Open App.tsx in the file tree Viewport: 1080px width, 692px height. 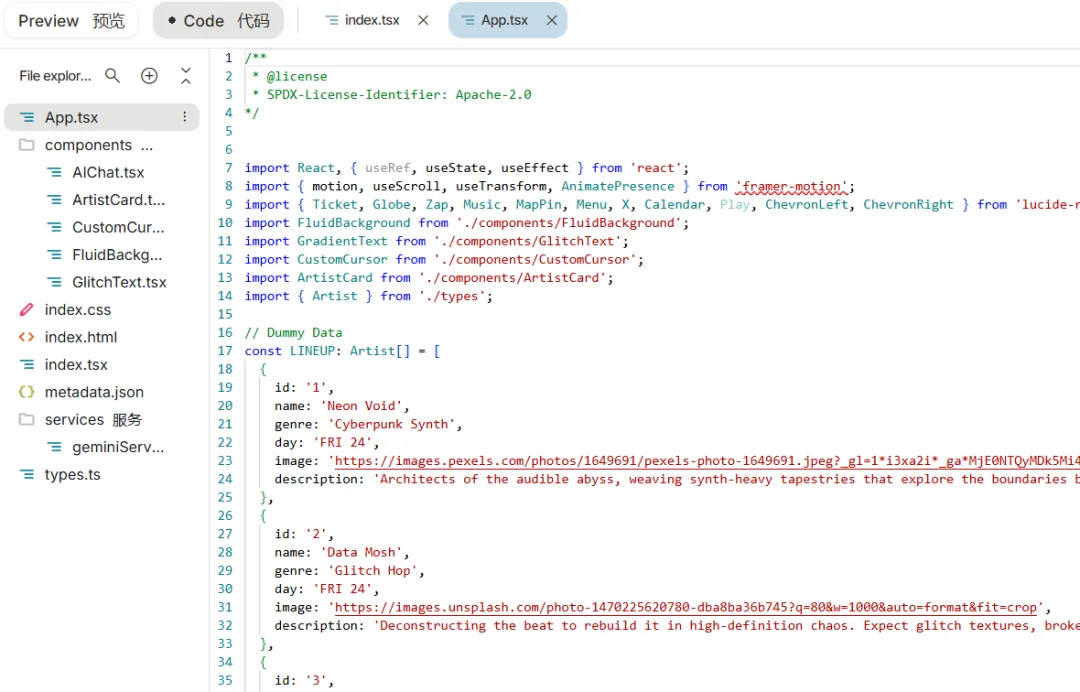pos(102,118)
